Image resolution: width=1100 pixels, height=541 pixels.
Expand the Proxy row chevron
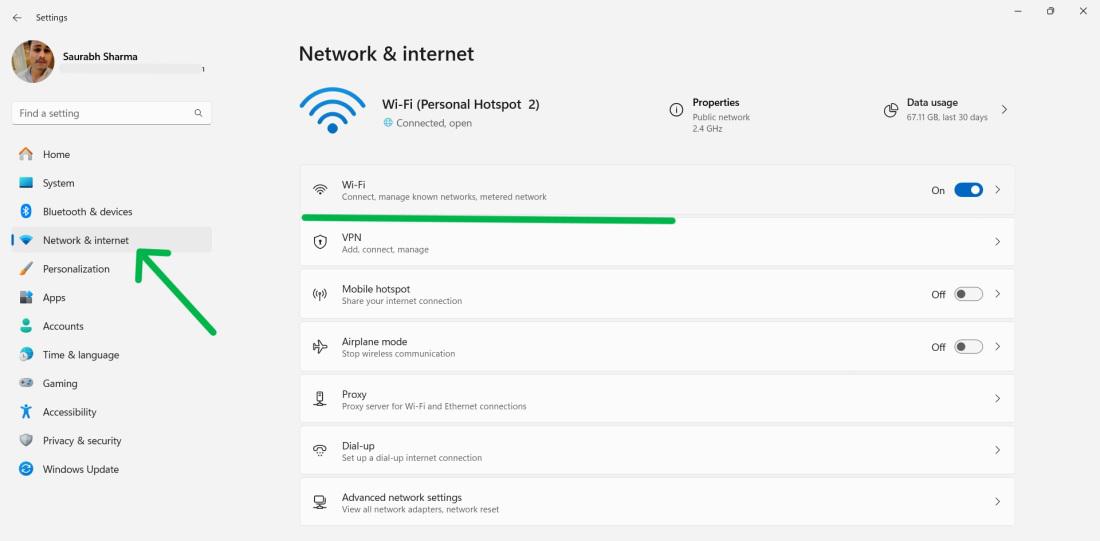pos(997,399)
